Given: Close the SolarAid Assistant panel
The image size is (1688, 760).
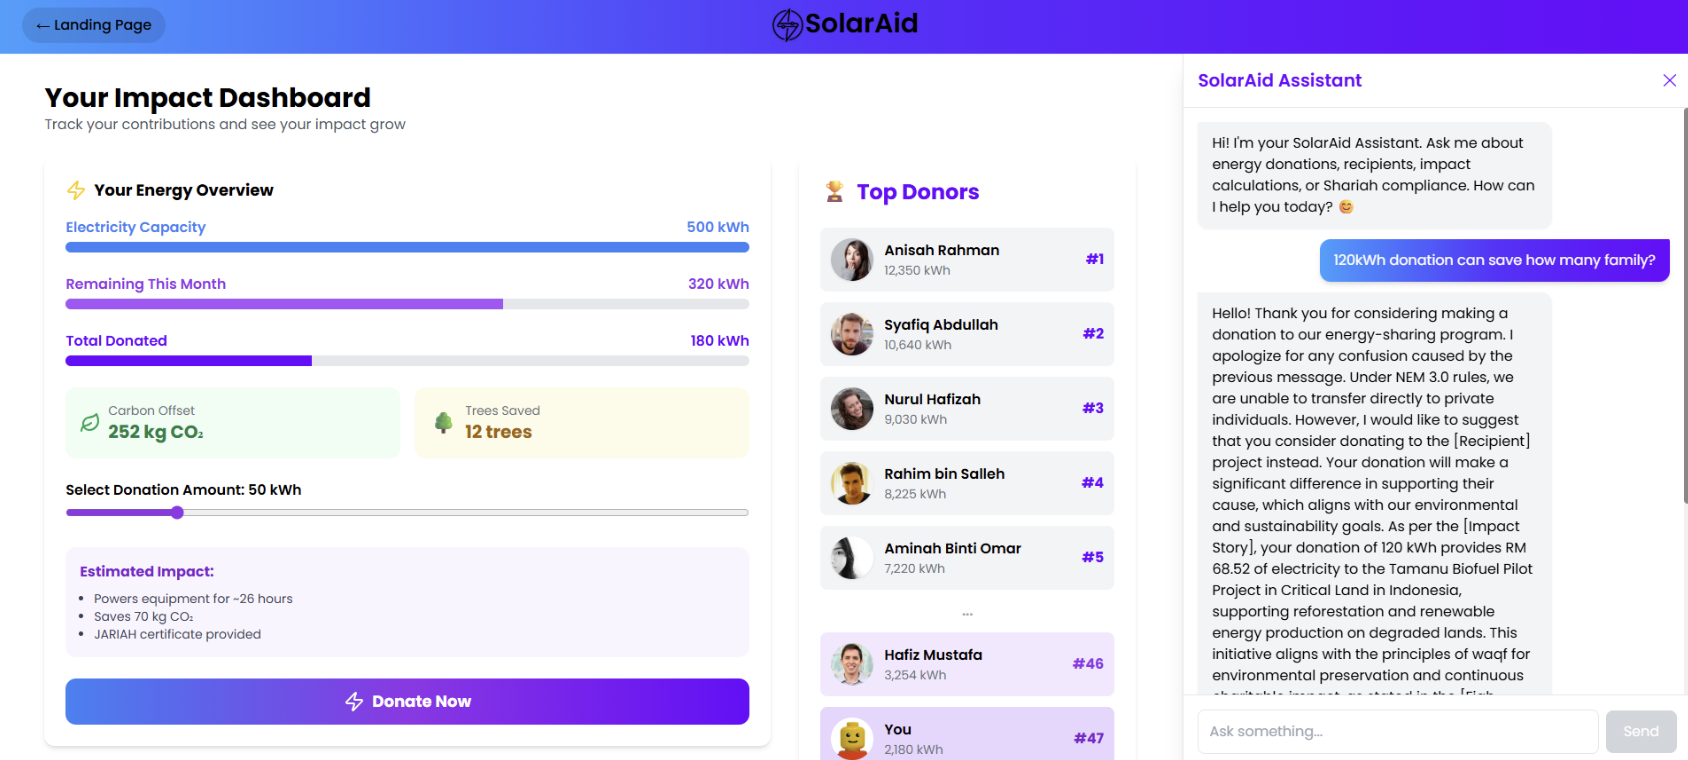Looking at the screenshot, I should point(1669,80).
